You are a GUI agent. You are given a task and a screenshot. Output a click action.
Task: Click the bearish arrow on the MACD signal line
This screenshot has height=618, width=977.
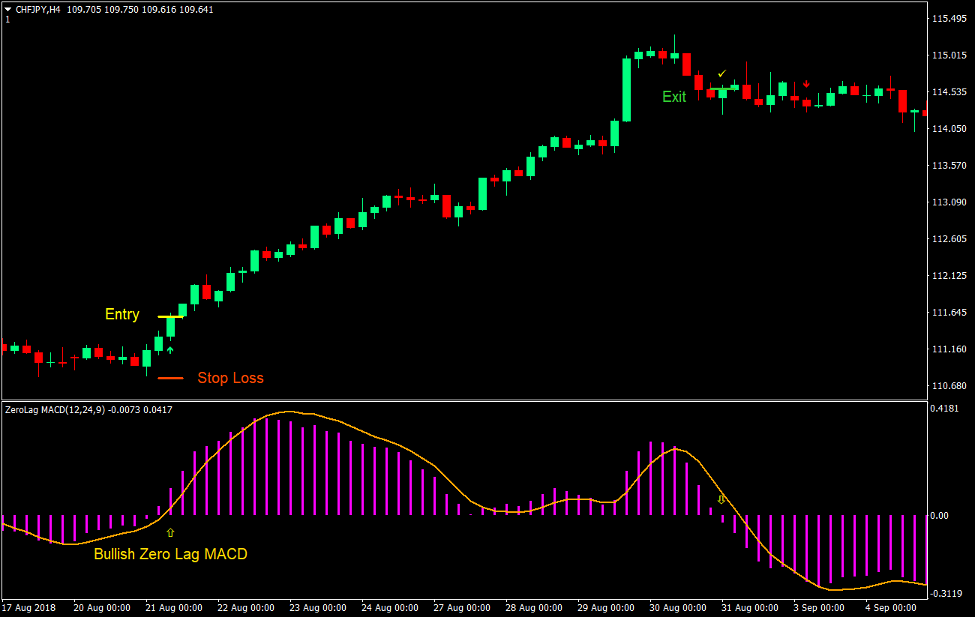(x=721, y=499)
